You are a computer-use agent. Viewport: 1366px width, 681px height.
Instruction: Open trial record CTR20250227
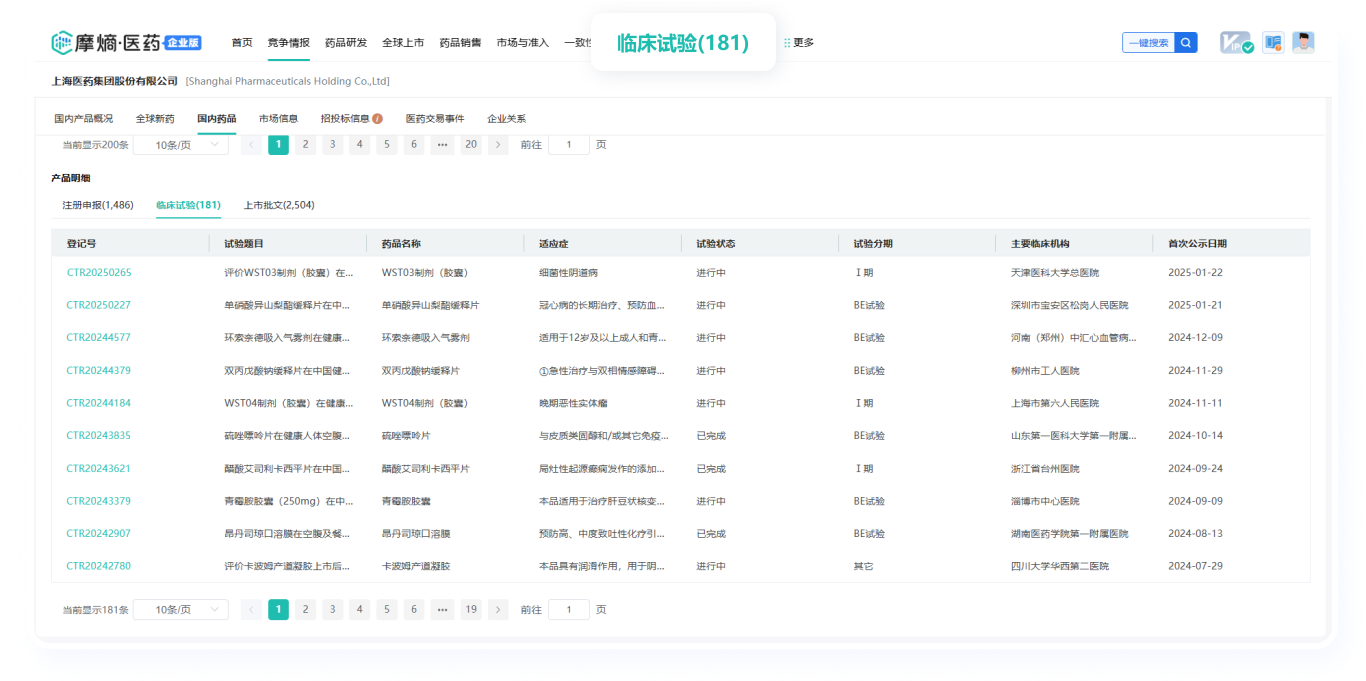tap(99, 305)
